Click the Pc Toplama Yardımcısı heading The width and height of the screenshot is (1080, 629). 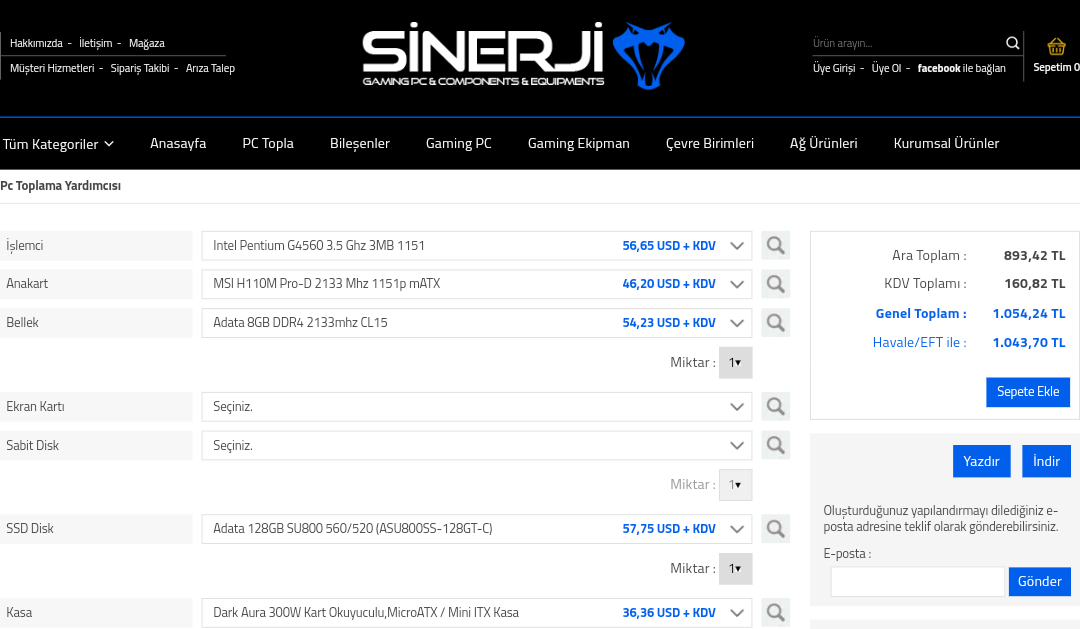tap(61, 186)
